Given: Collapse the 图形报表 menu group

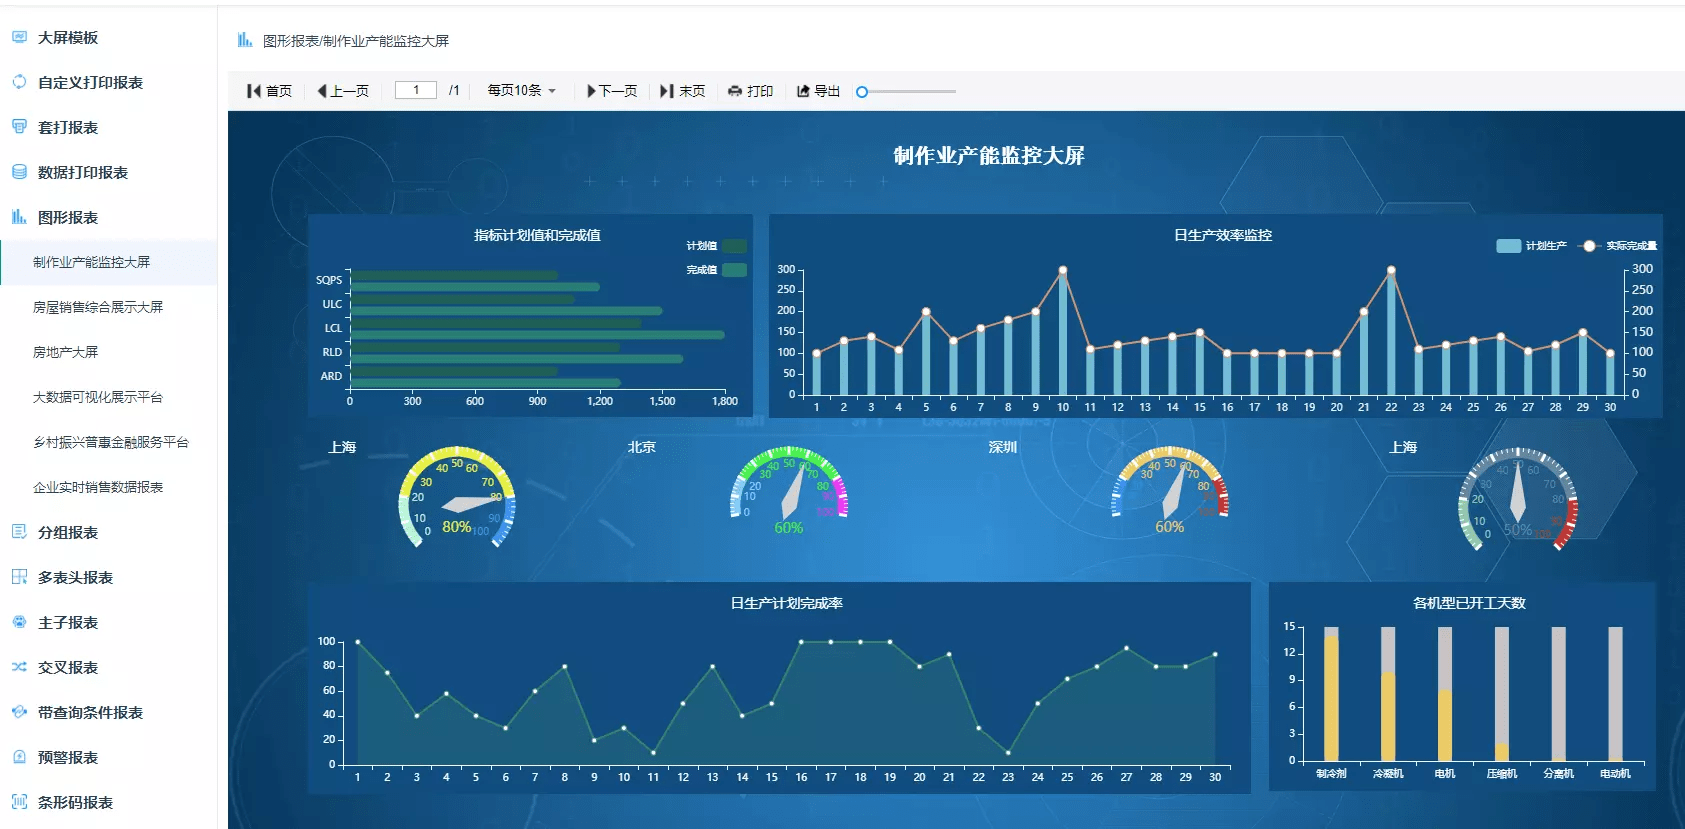Looking at the screenshot, I should point(68,217).
